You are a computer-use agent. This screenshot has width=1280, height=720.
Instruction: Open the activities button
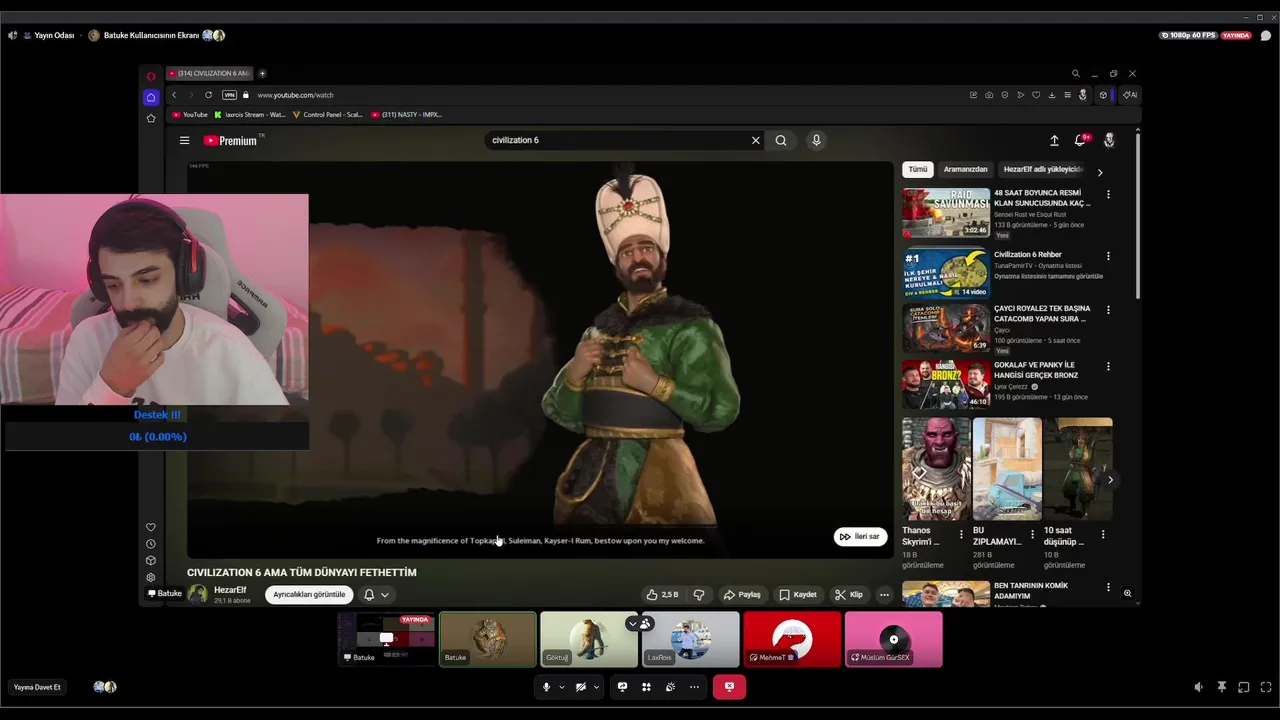click(x=646, y=687)
